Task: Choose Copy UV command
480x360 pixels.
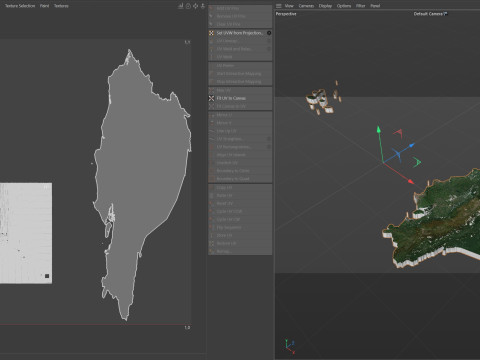Action: coord(240,187)
